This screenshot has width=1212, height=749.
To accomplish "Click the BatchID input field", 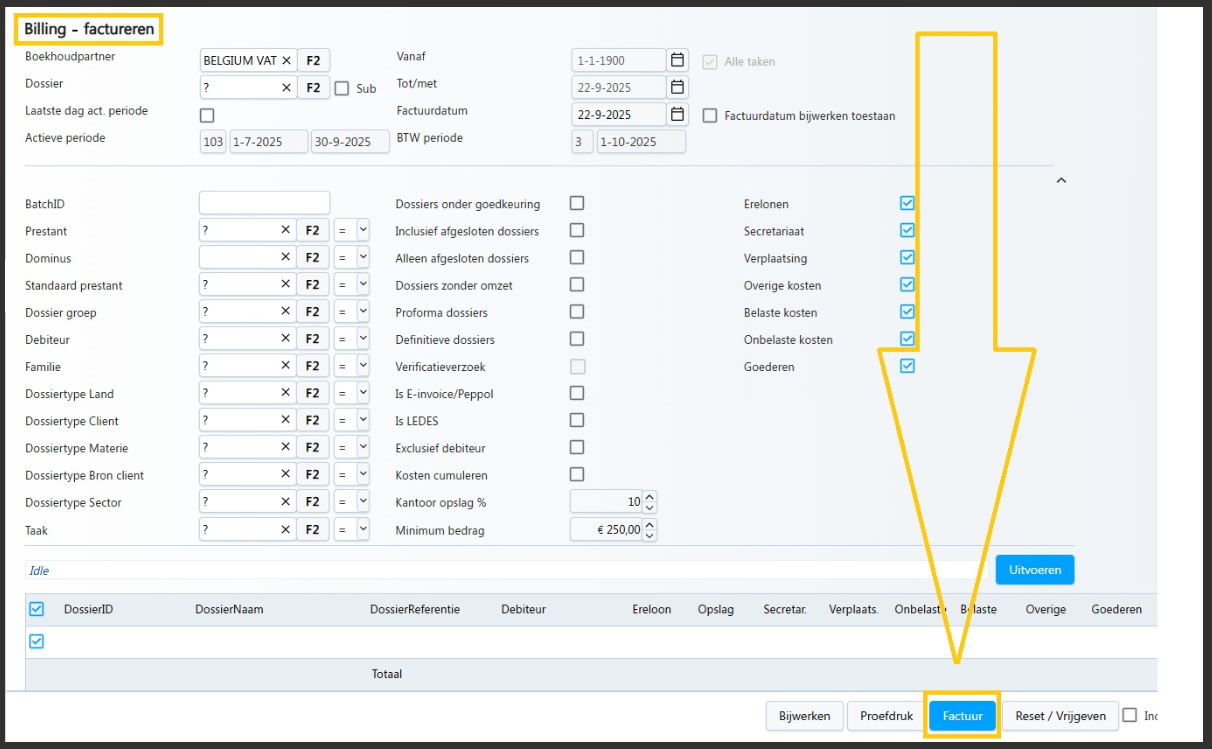I will pos(264,203).
